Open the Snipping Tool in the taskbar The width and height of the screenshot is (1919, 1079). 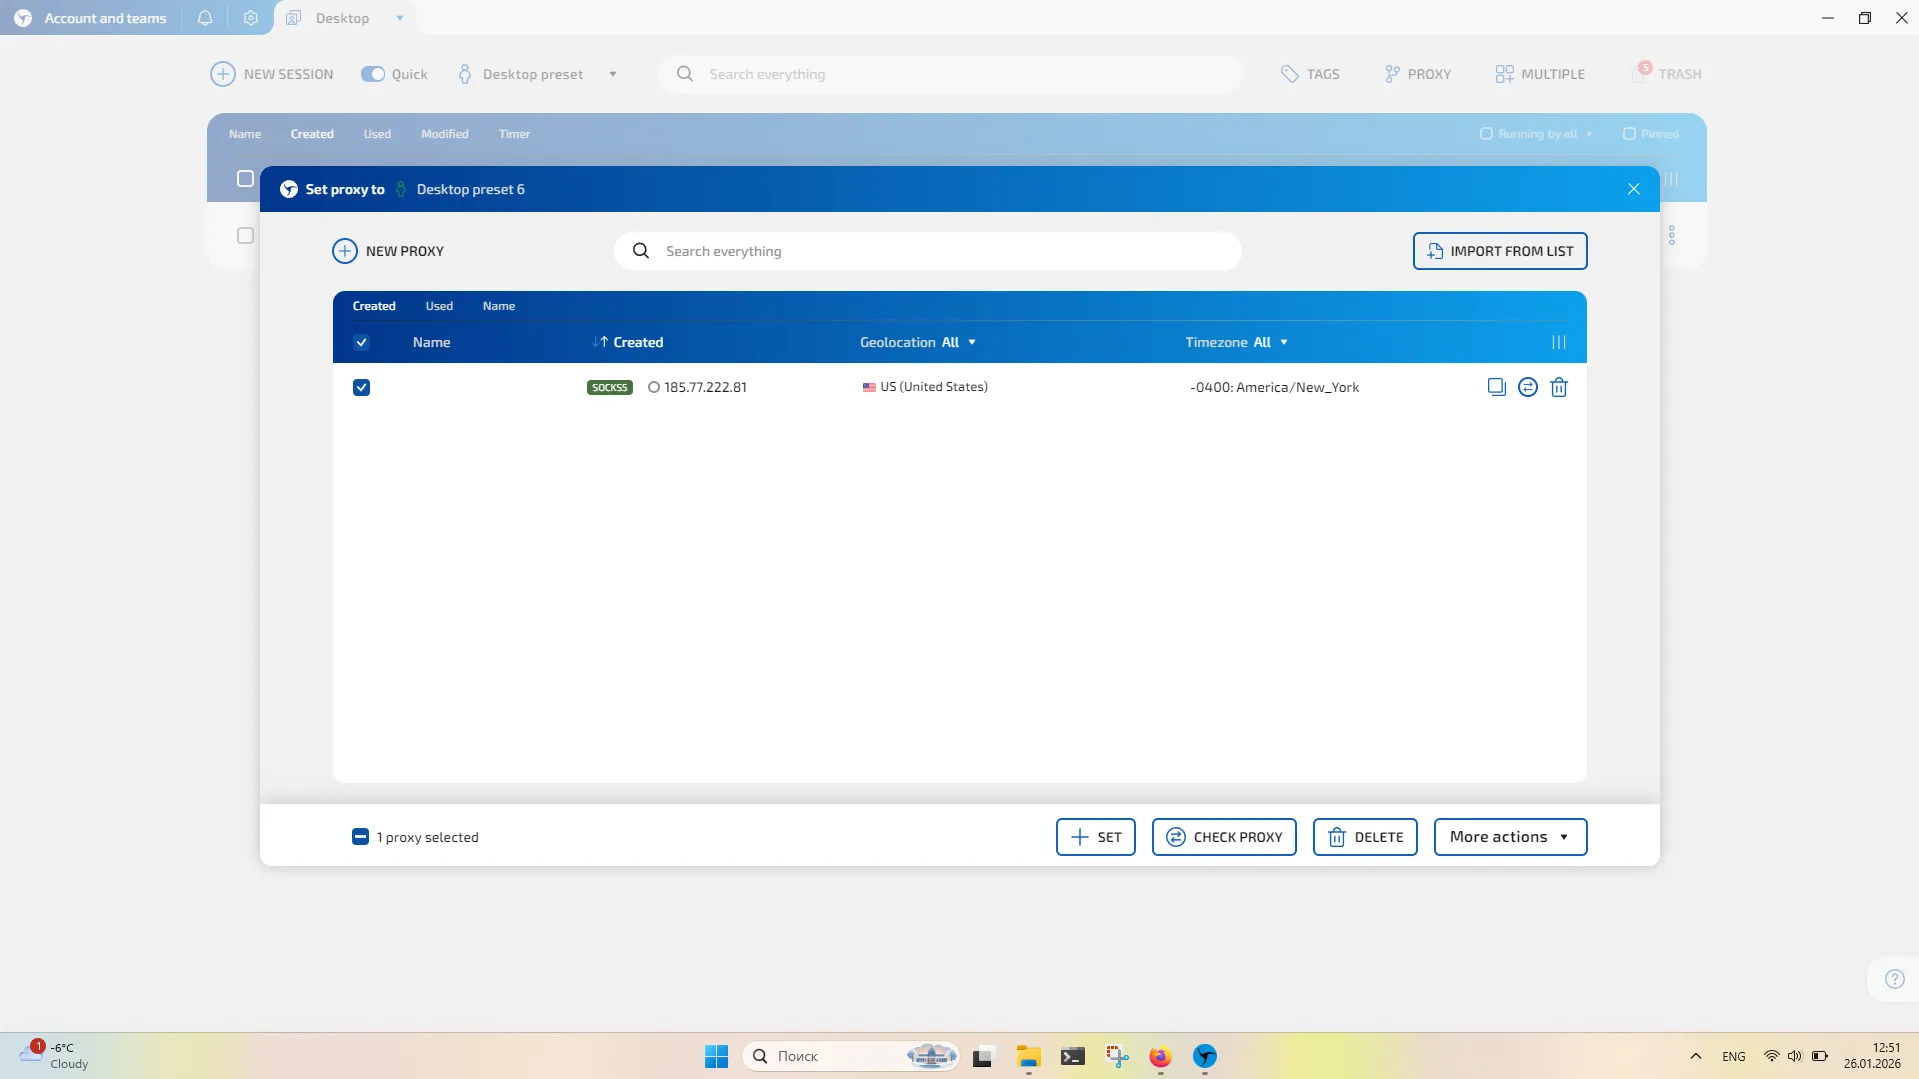coord(1116,1056)
